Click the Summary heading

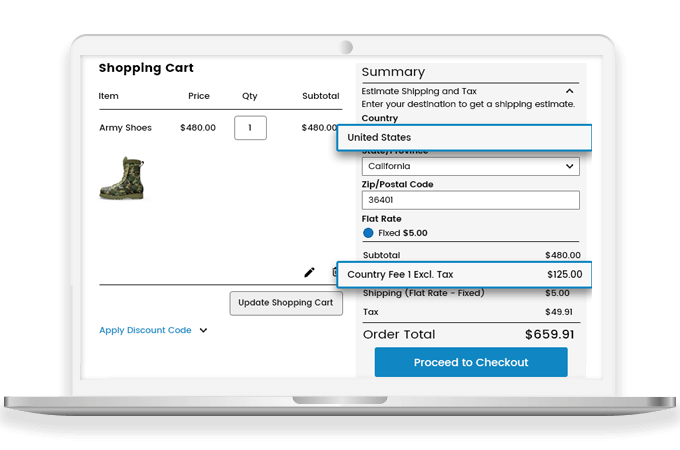[x=393, y=72]
